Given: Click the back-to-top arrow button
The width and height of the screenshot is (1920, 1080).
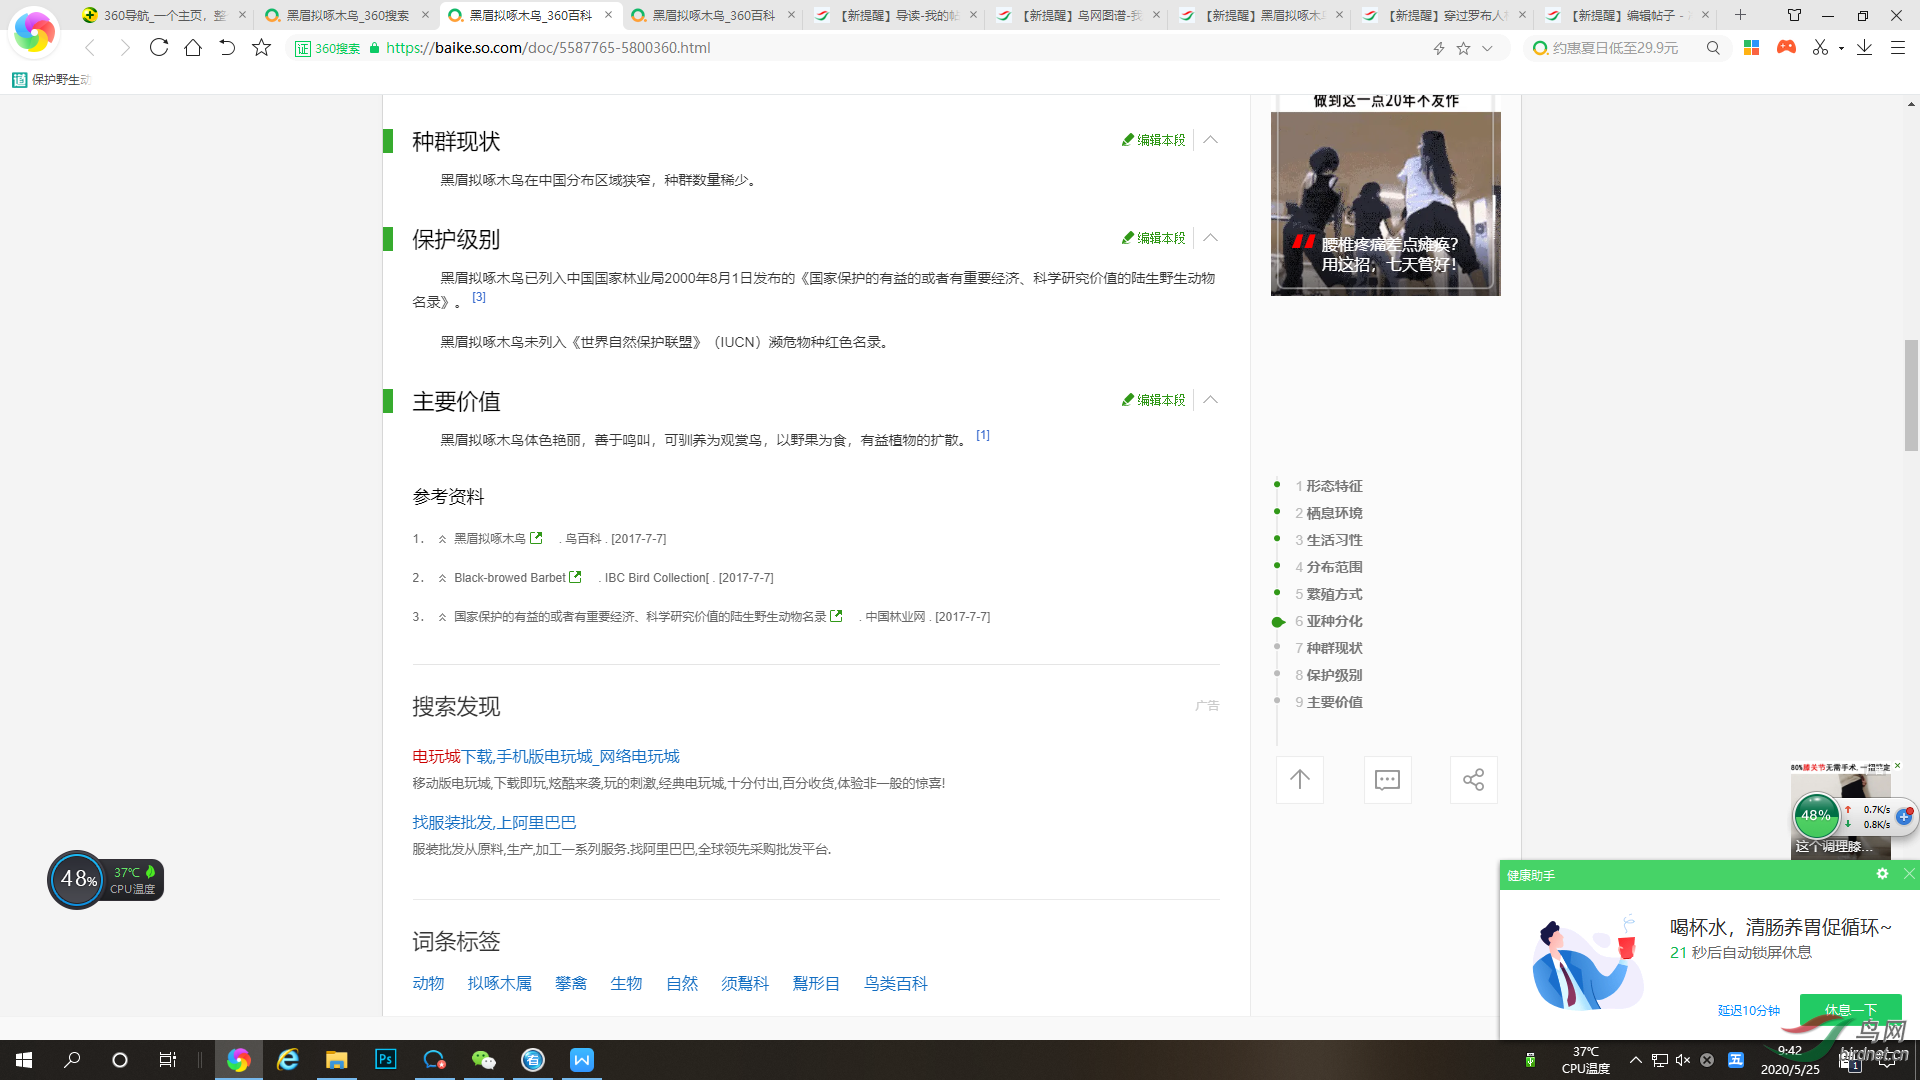Looking at the screenshot, I should point(1299,780).
